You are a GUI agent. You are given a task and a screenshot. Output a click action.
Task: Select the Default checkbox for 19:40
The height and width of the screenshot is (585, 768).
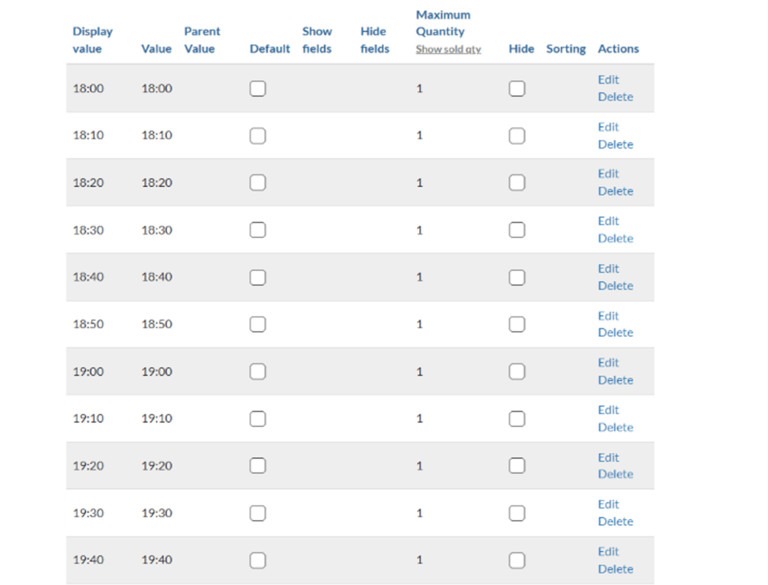coord(258,560)
